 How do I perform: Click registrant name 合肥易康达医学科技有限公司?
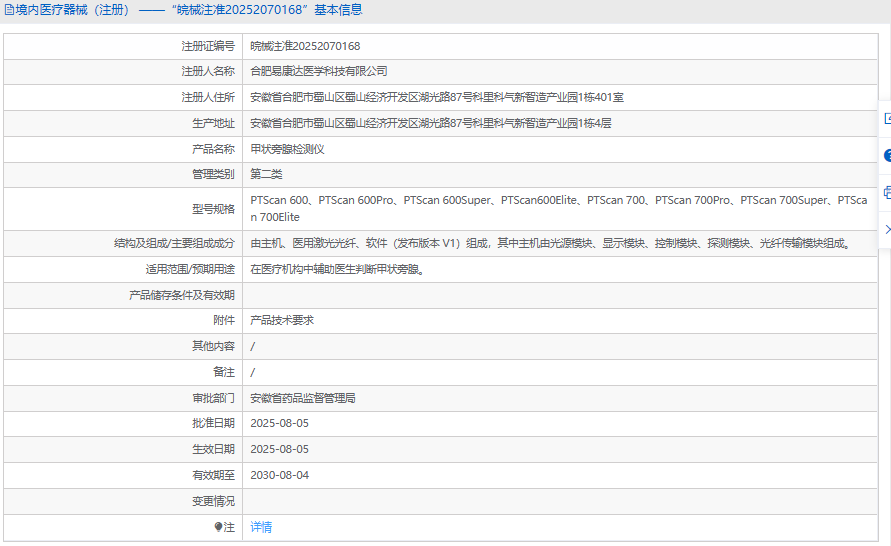point(318,72)
